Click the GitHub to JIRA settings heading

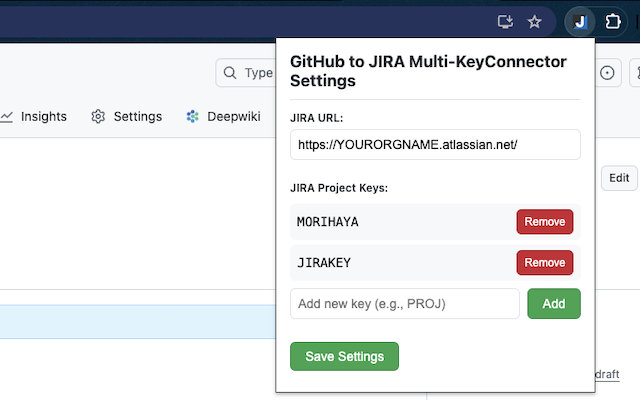click(428, 71)
